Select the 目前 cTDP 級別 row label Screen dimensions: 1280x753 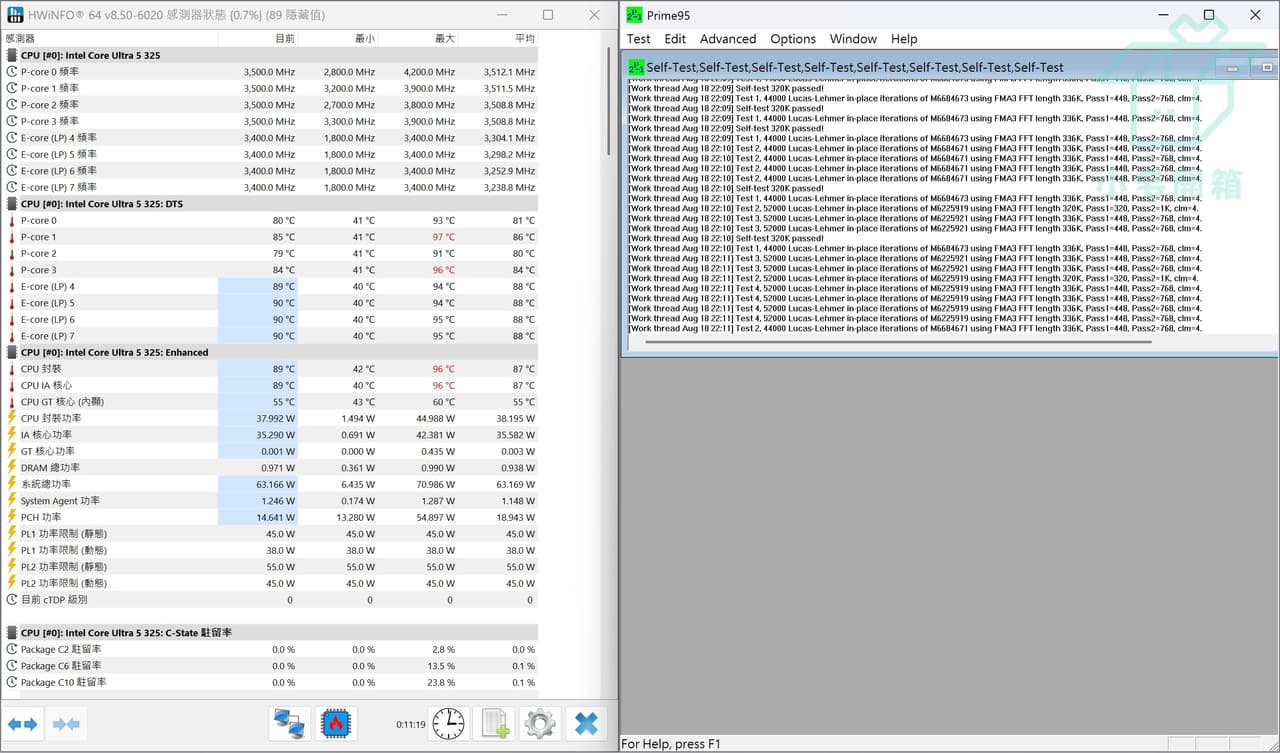pos(54,600)
